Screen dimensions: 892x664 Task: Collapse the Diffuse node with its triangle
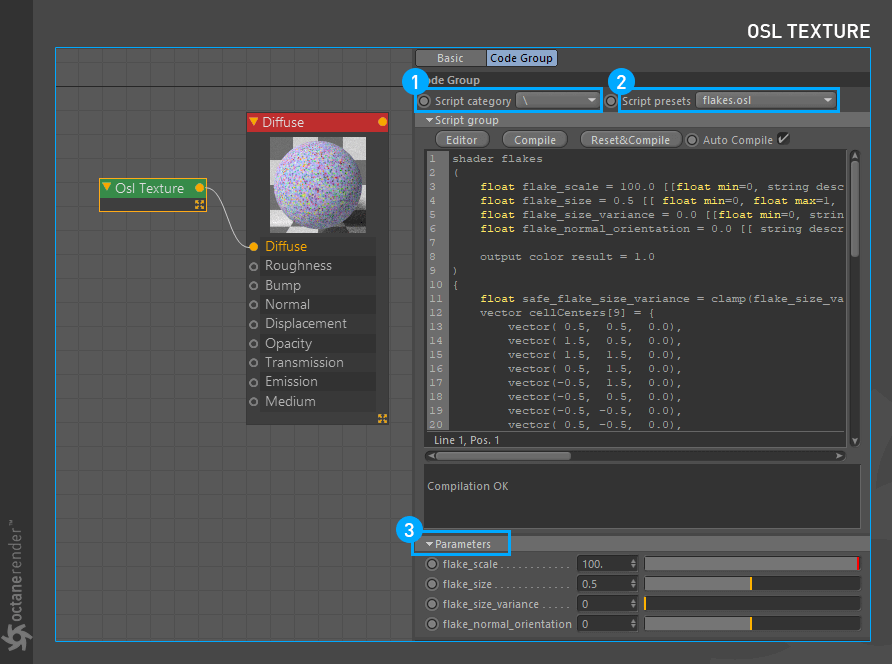[254, 122]
